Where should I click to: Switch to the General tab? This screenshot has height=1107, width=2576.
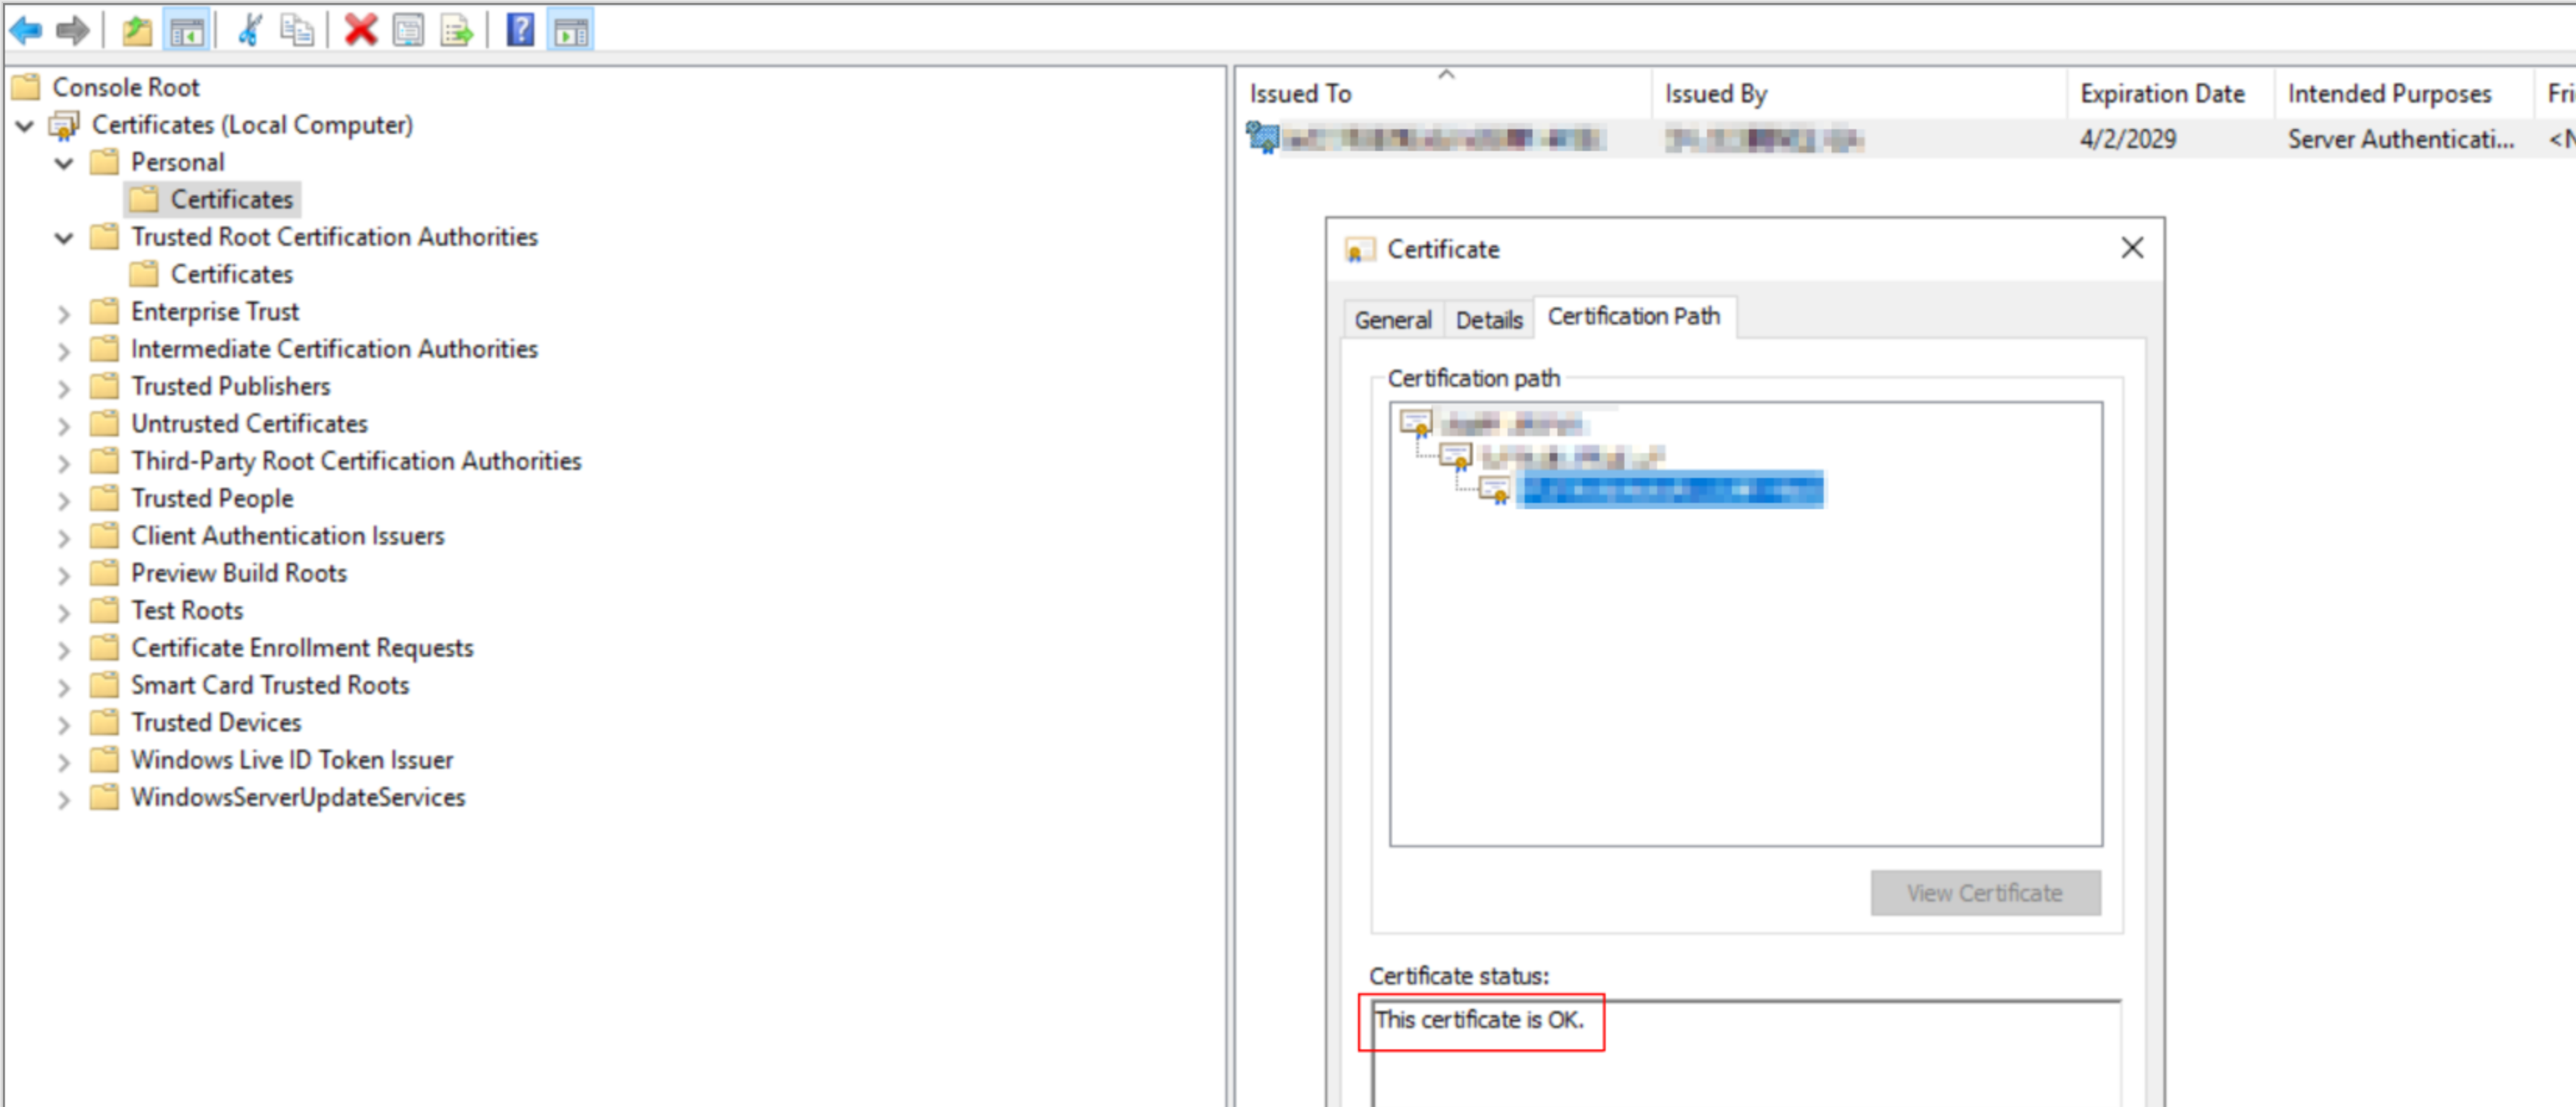1392,320
